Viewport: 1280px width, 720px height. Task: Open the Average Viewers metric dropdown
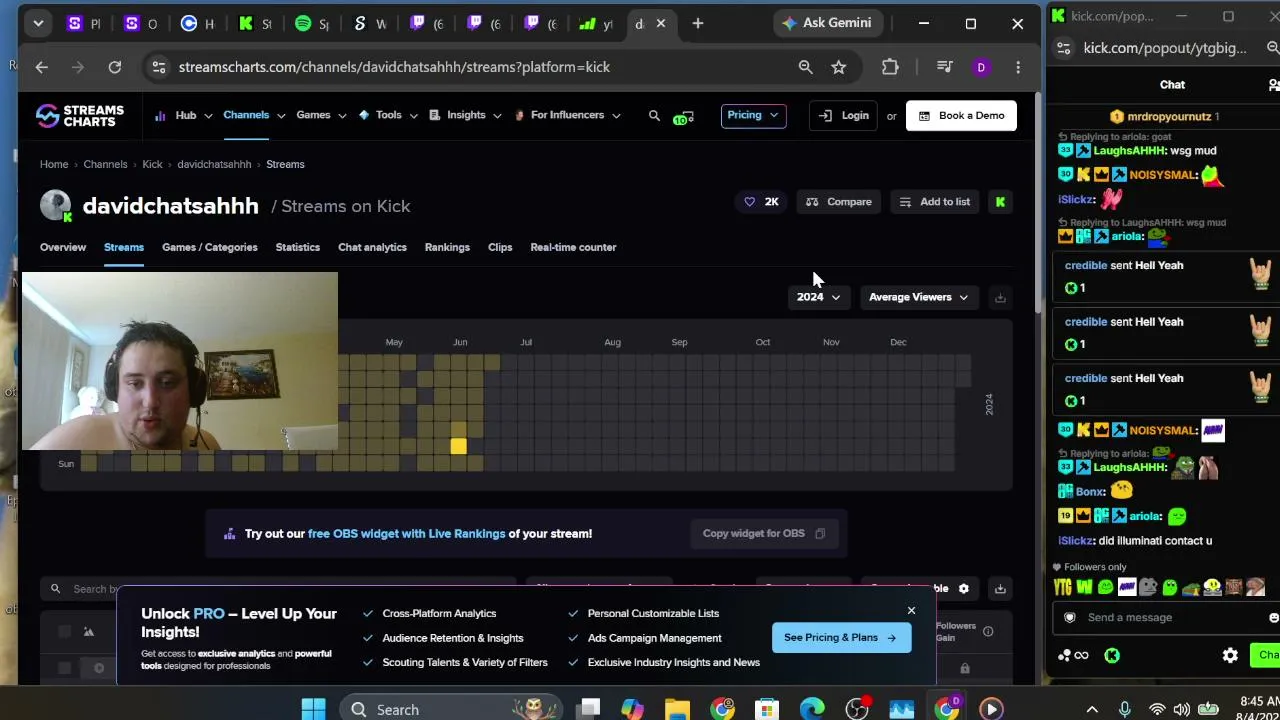pos(918,297)
